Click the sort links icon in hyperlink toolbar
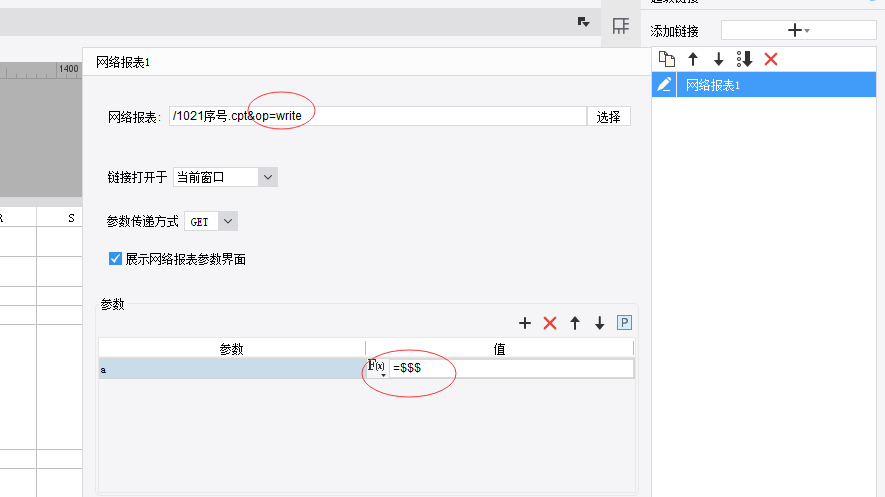Image resolution: width=885 pixels, height=497 pixels. (744, 59)
